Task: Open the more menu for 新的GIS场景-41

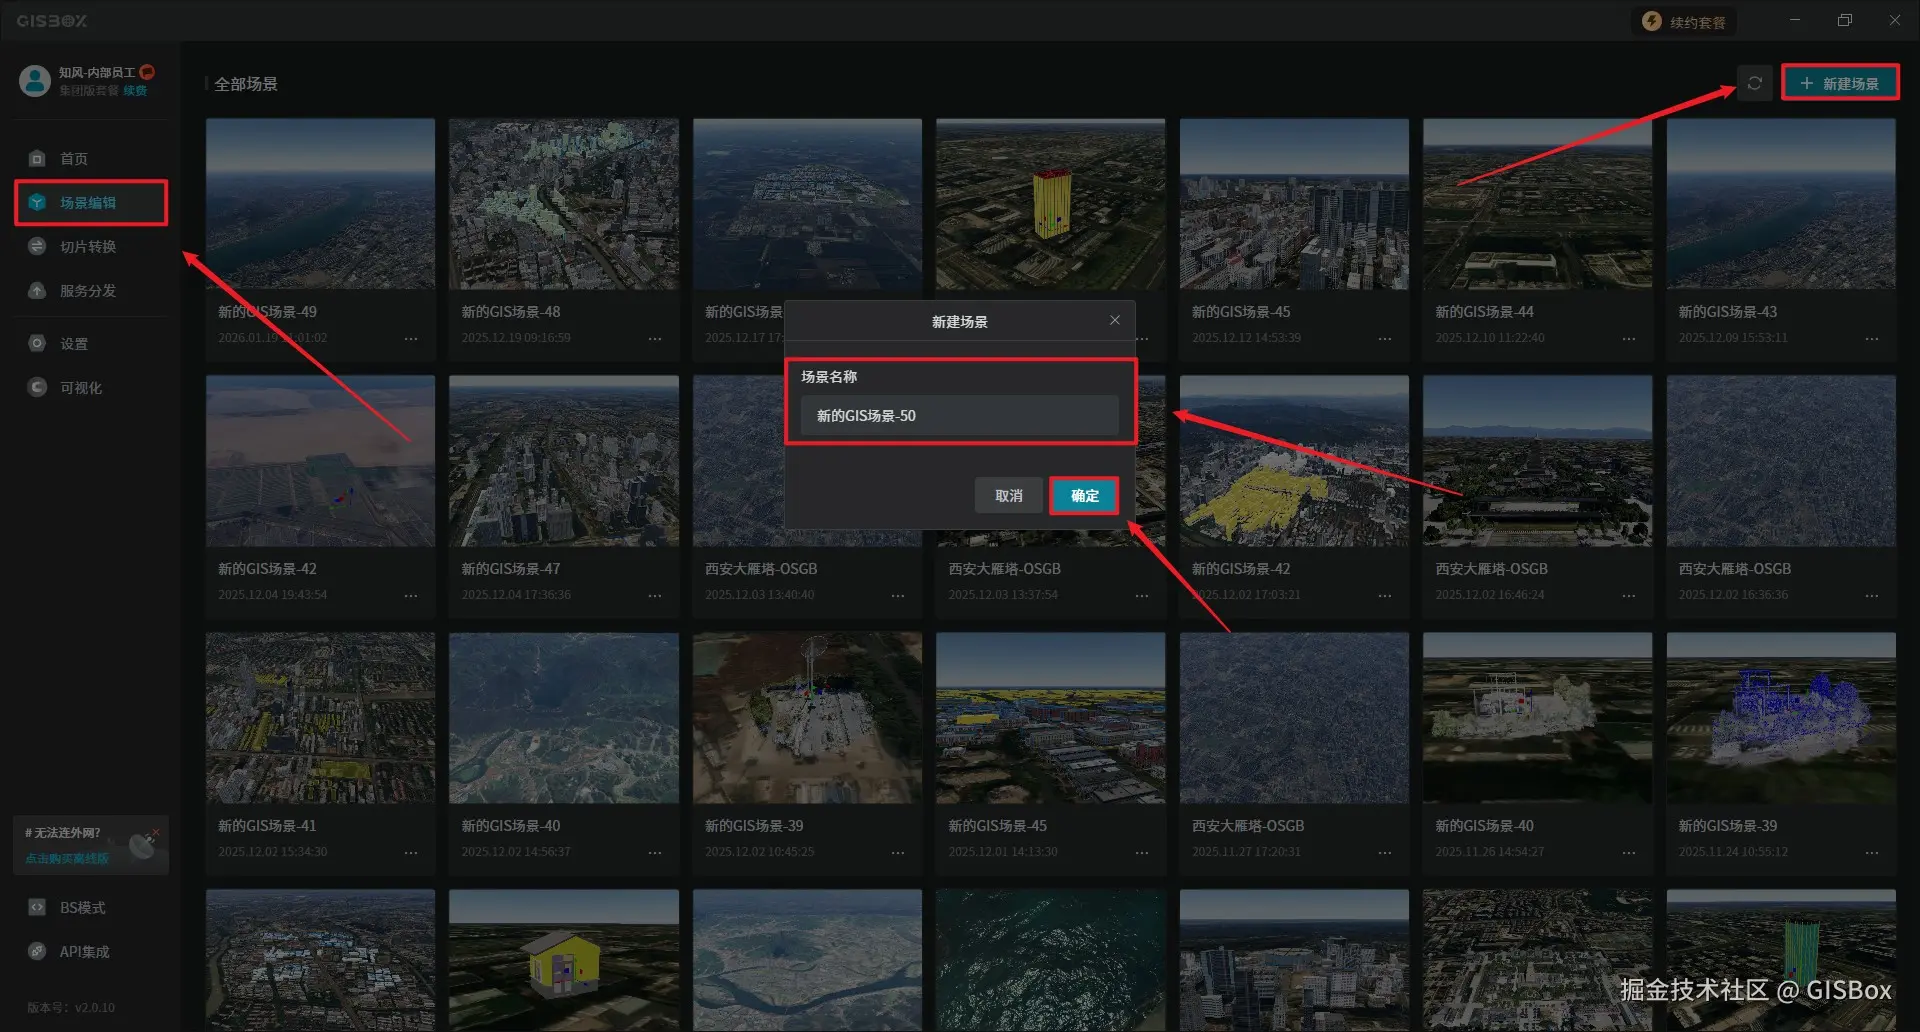Action: (411, 853)
